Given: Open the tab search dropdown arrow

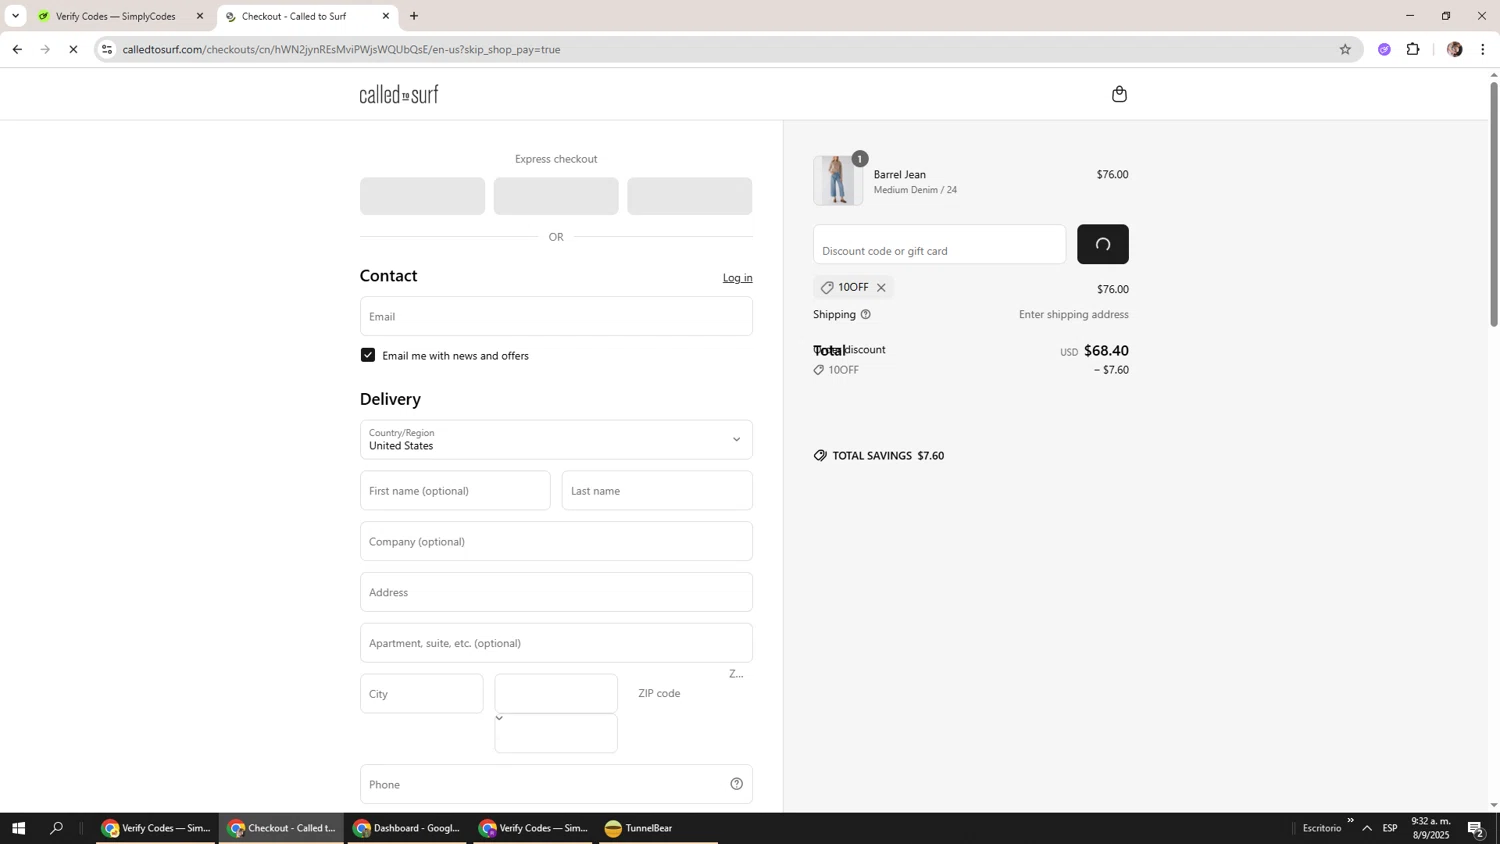Looking at the screenshot, I should [15, 16].
